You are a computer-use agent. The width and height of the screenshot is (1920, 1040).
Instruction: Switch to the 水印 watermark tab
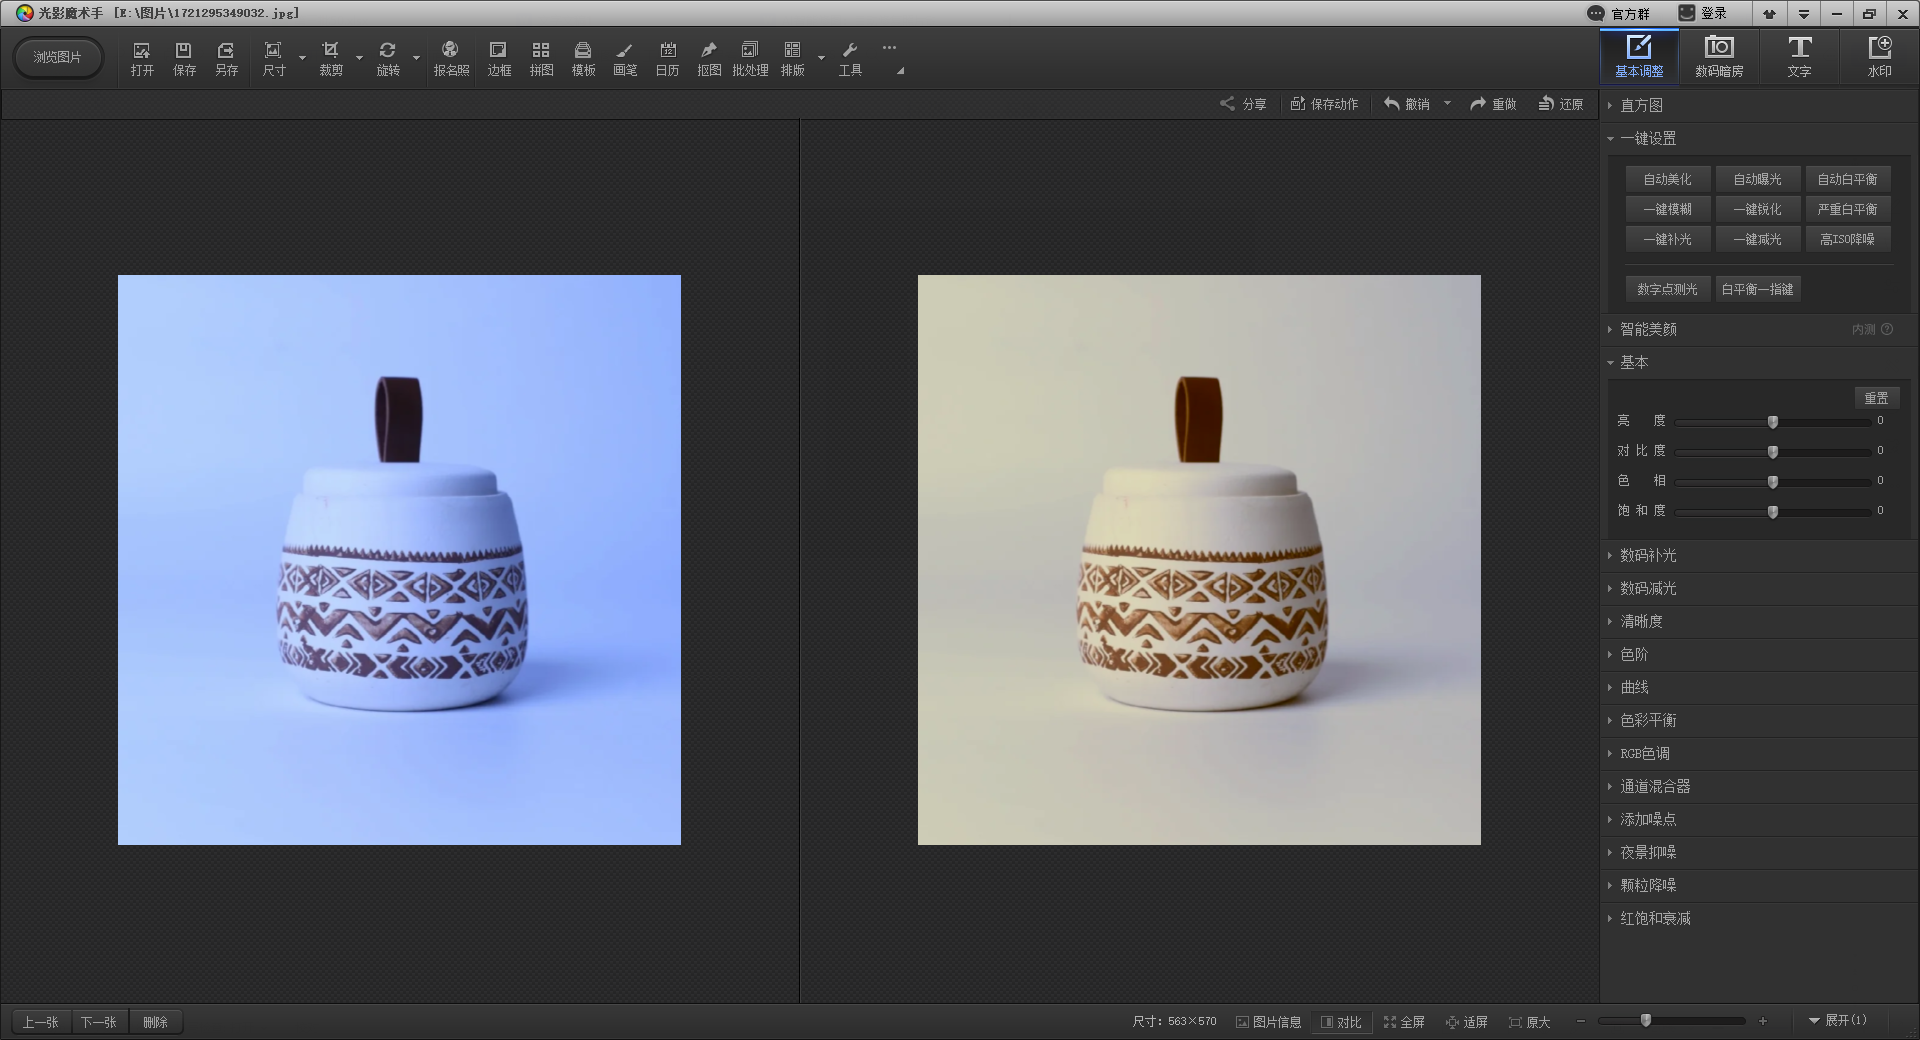click(x=1879, y=56)
